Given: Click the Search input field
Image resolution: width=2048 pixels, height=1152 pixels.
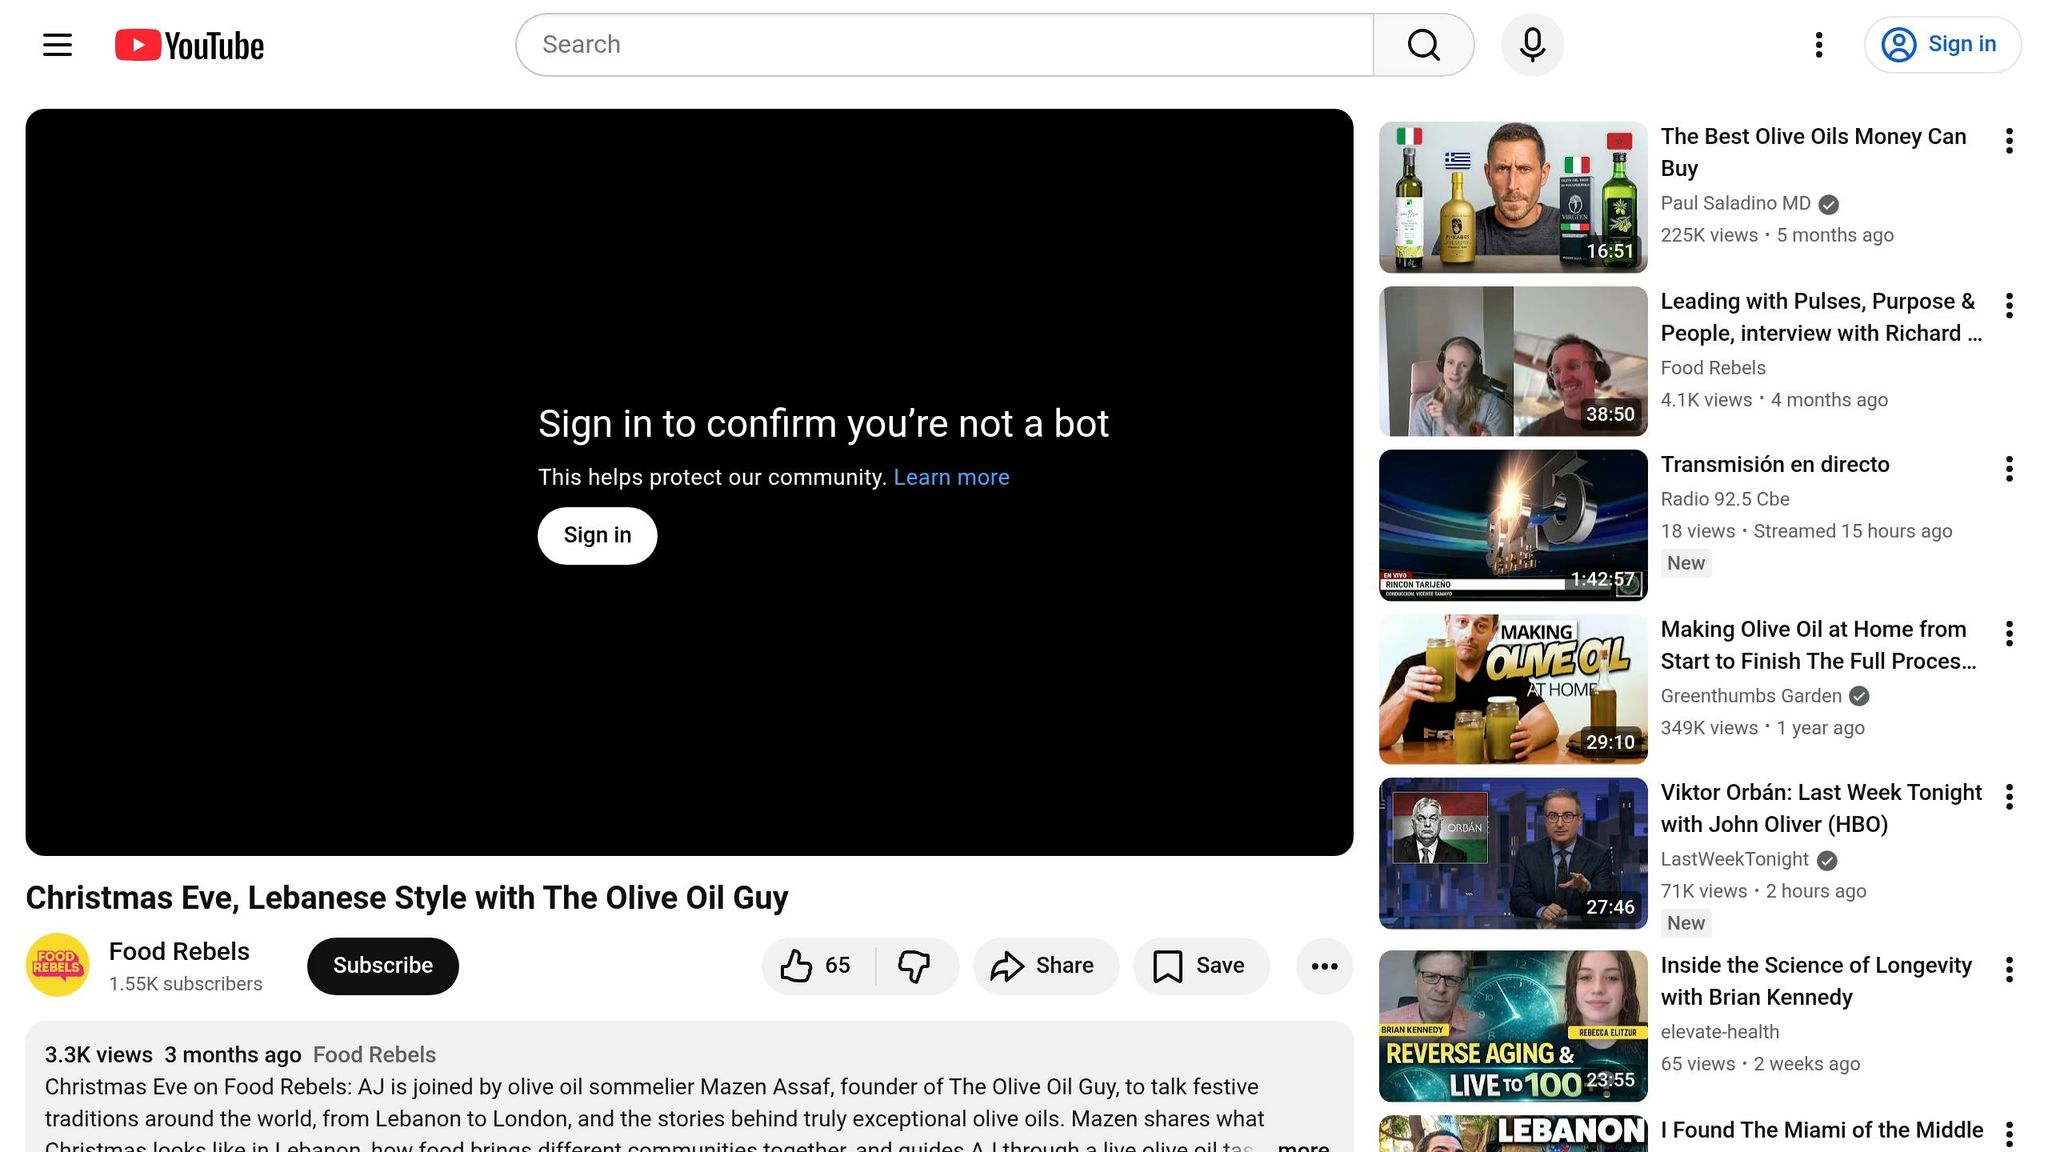Looking at the screenshot, I should (x=944, y=45).
